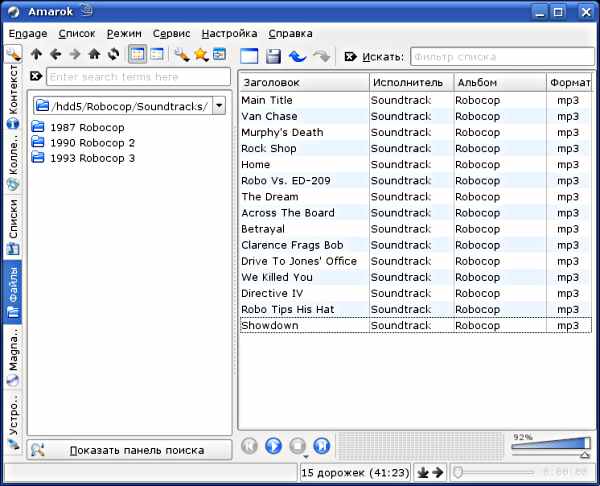Select the Robo Vs. ED-209 track
600x486 pixels.
coord(415,181)
